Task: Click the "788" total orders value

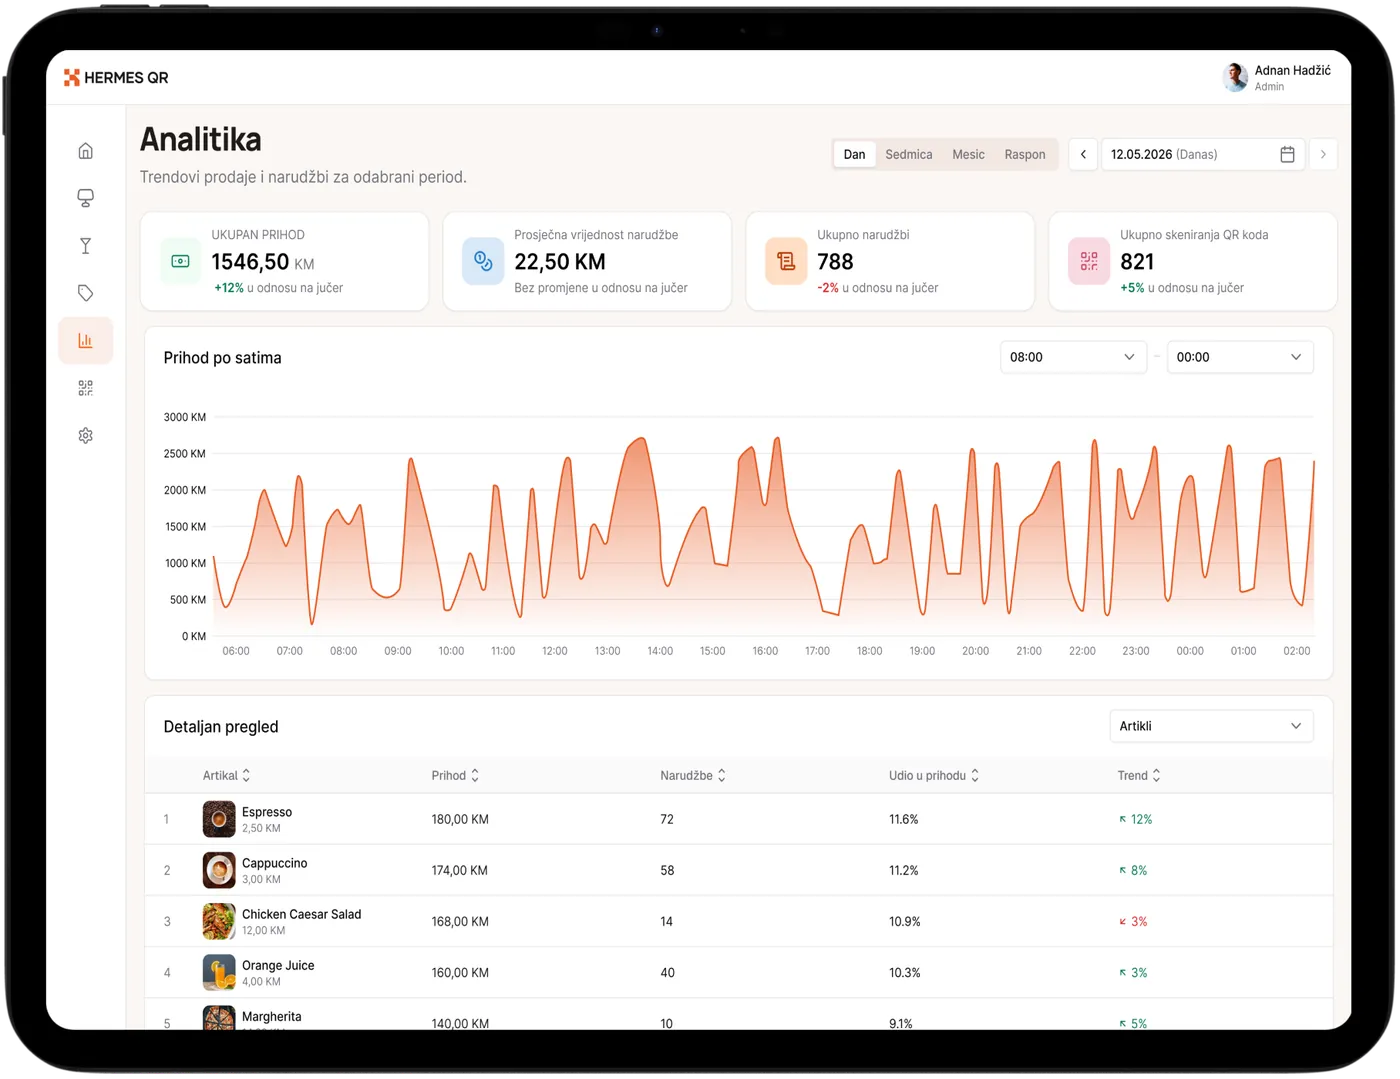Action: [x=835, y=262]
